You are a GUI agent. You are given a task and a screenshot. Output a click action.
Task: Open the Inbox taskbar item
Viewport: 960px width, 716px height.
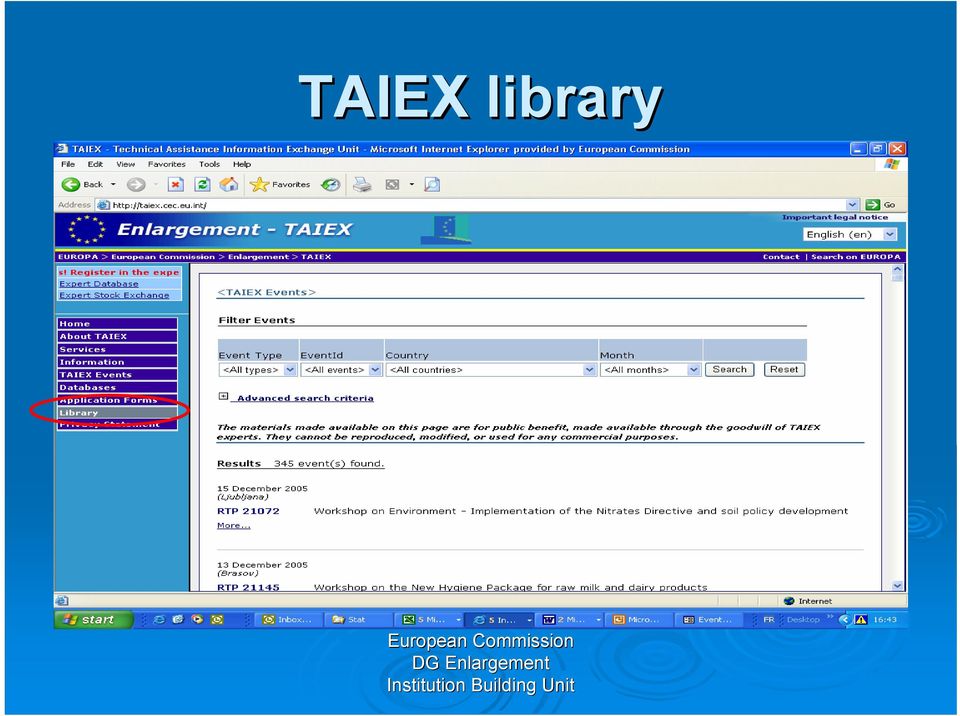pyautogui.click(x=288, y=620)
